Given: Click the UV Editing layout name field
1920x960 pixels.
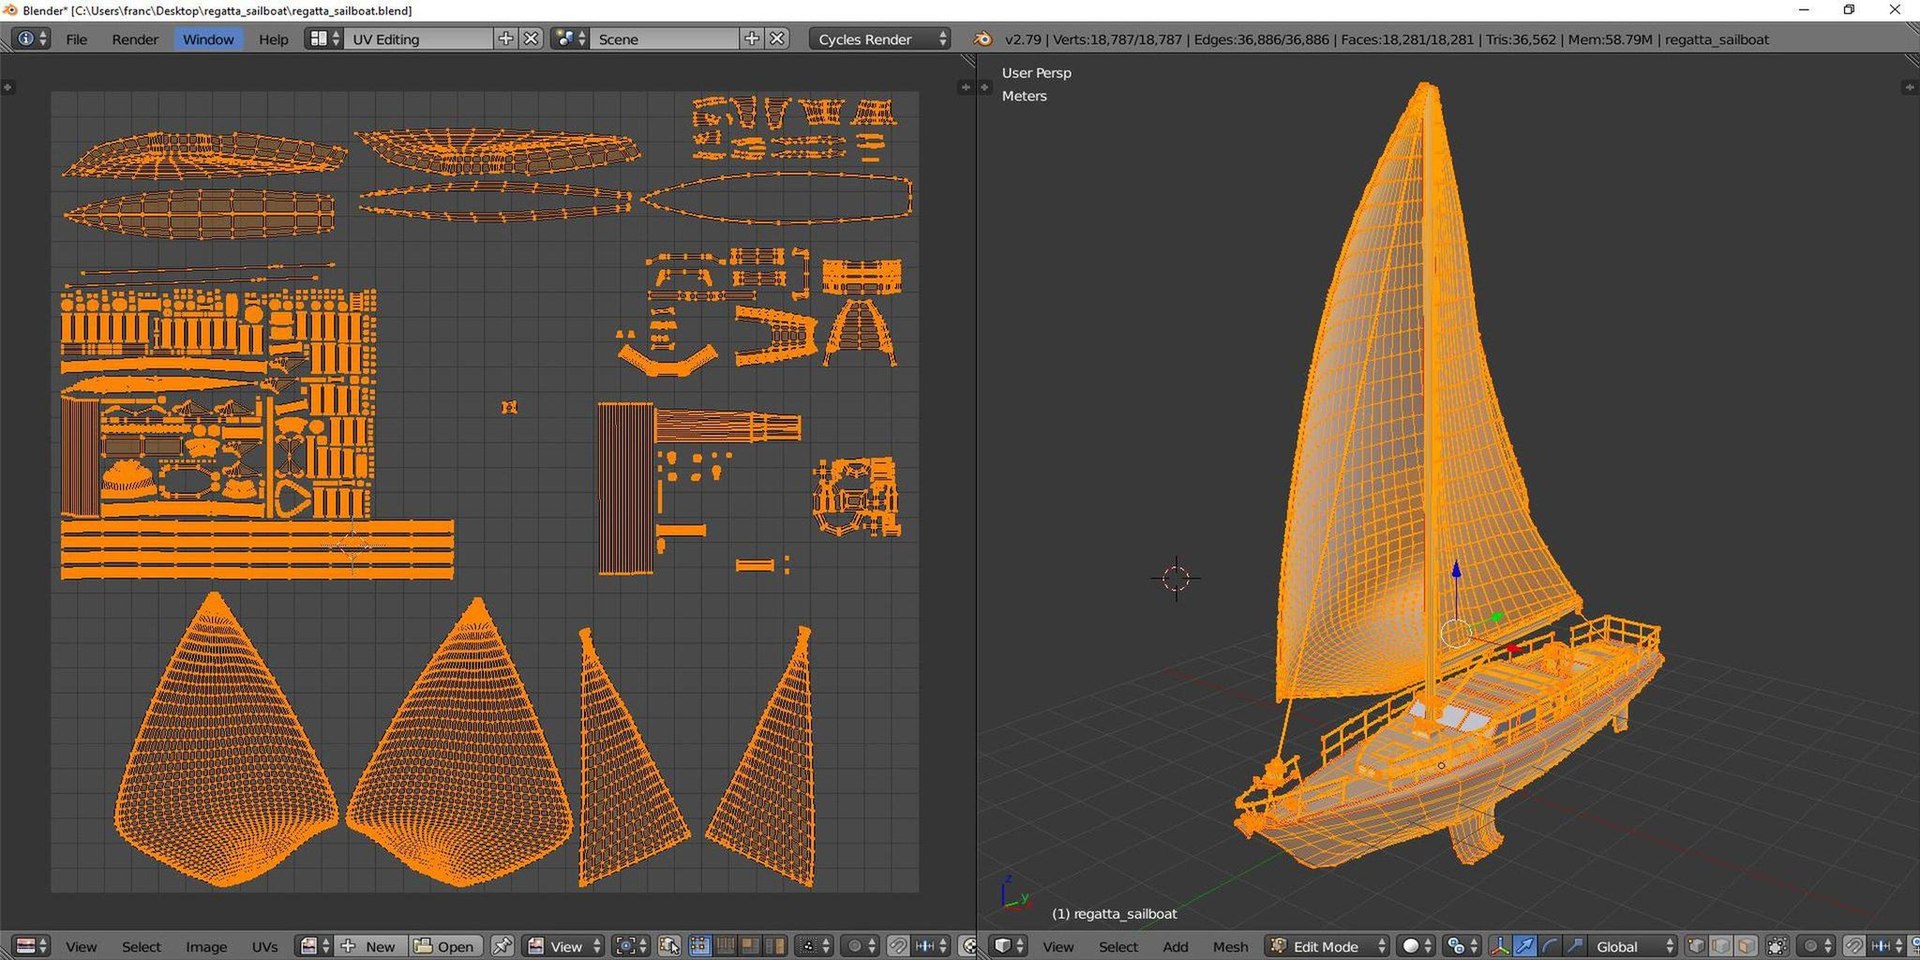Looking at the screenshot, I should [x=418, y=39].
